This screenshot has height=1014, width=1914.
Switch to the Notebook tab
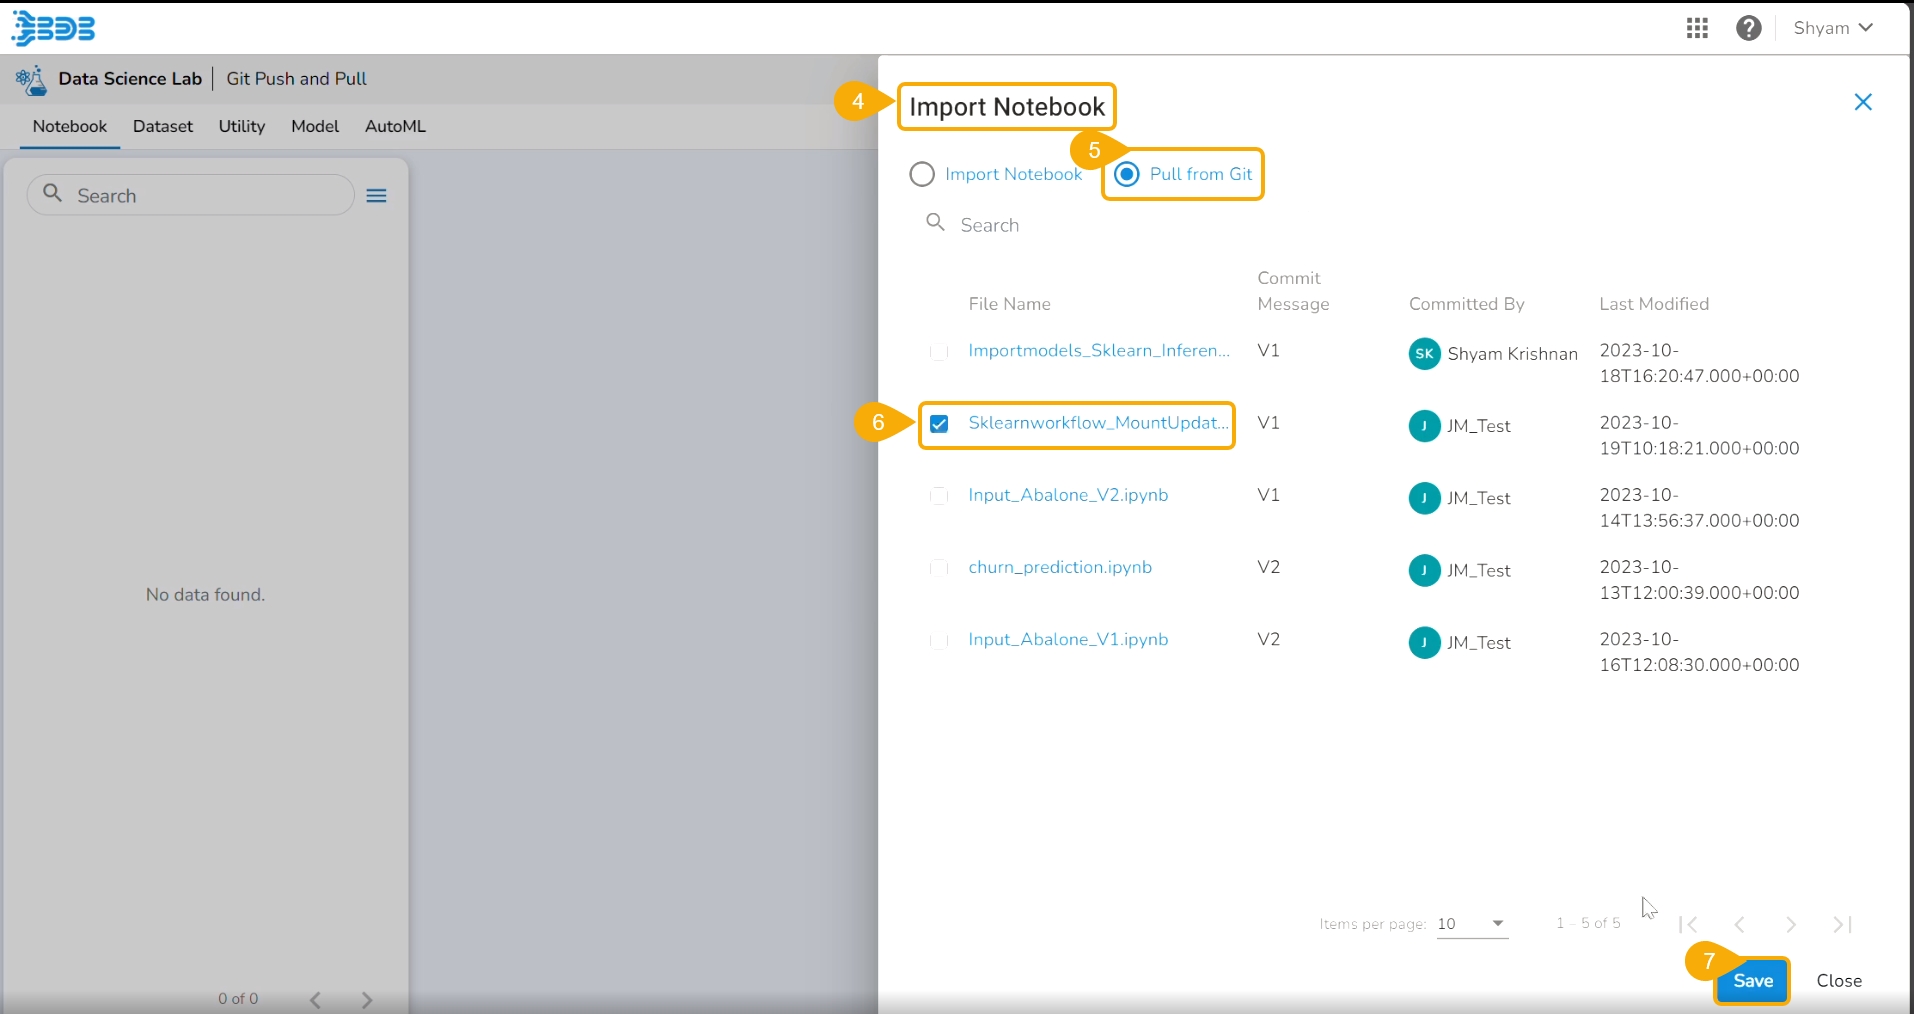click(x=70, y=127)
